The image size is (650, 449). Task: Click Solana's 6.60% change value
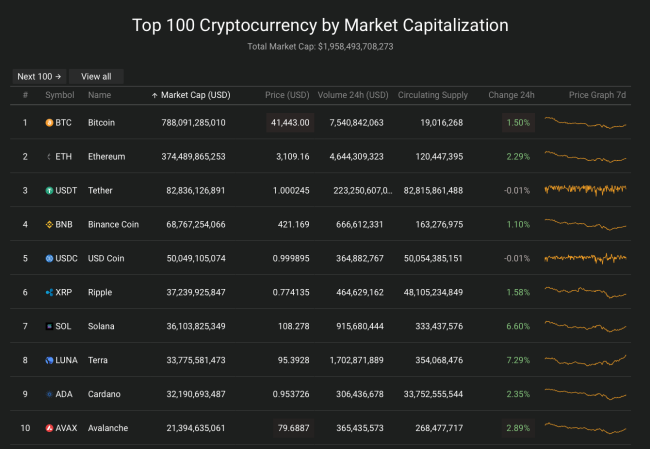coord(518,327)
